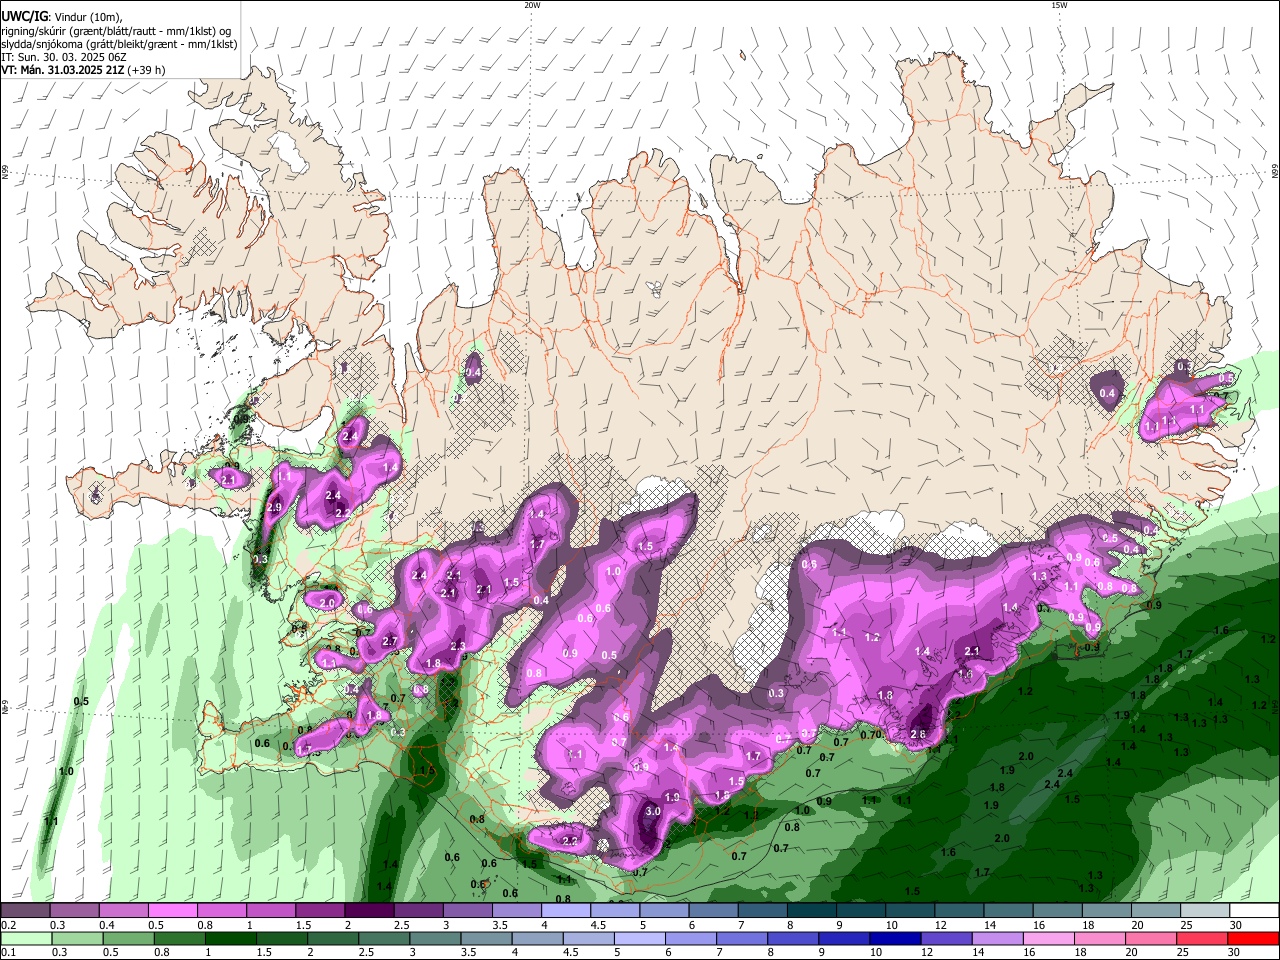Image resolution: width=1280 pixels, height=960 pixels.
Task: Click the white 30 snow legend swatch
Action: (x=1254, y=911)
